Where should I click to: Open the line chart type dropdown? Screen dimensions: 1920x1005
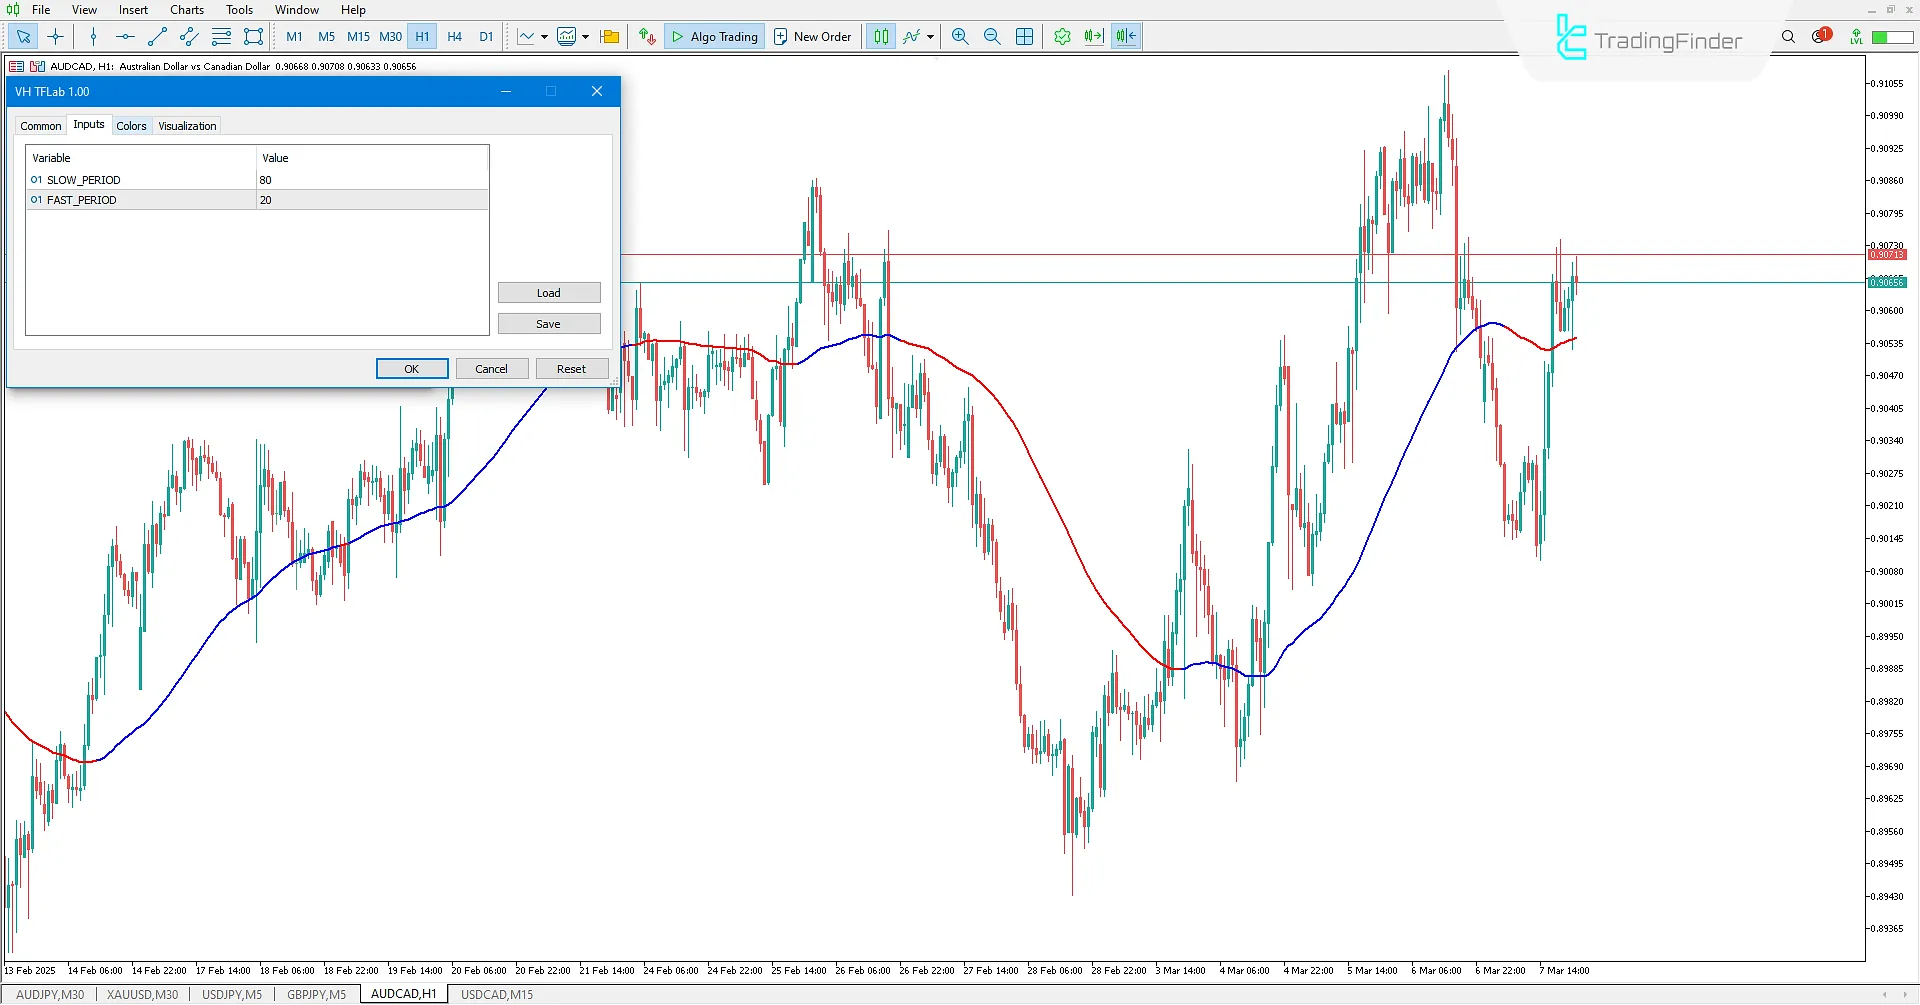(543, 37)
